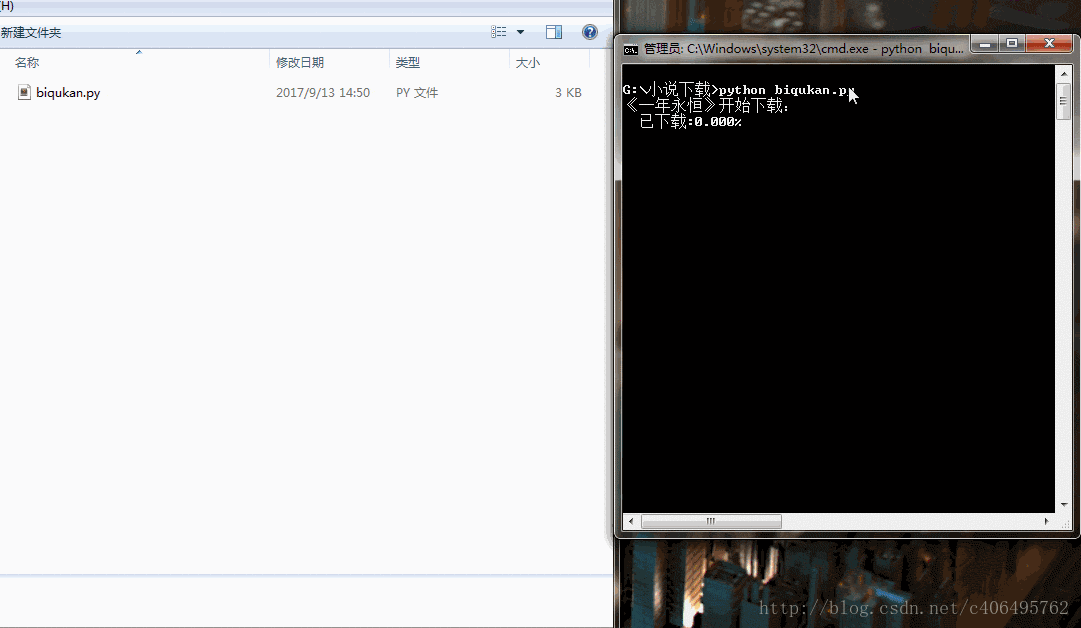The height and width of the screenshot is (628, 1081).
Task: Open the views dropdown arrow next to view icon
Action: point(519,31)
